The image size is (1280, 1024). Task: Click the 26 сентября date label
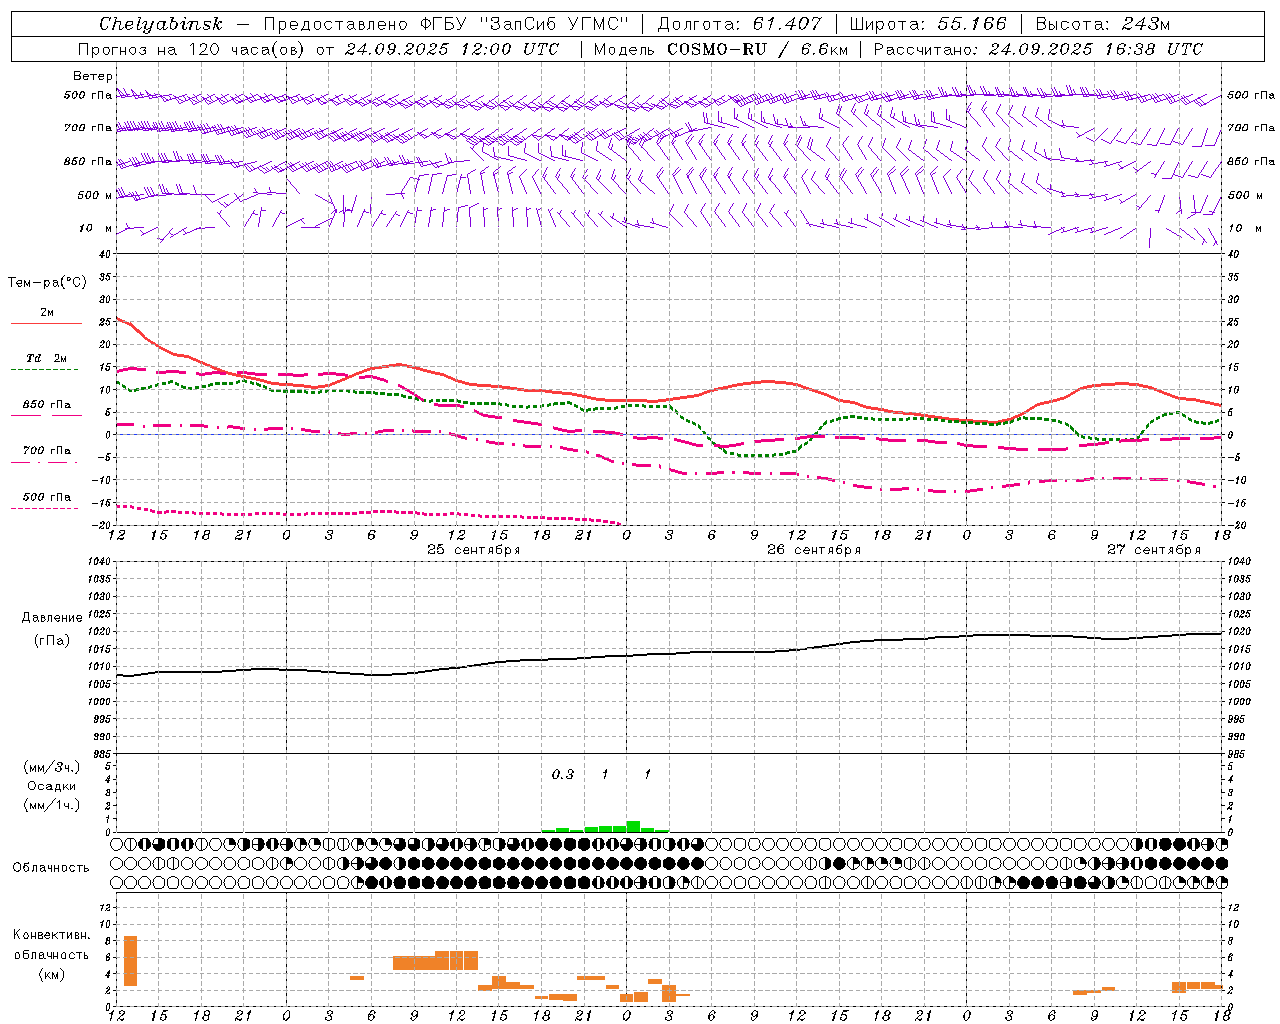pos(813,550)
